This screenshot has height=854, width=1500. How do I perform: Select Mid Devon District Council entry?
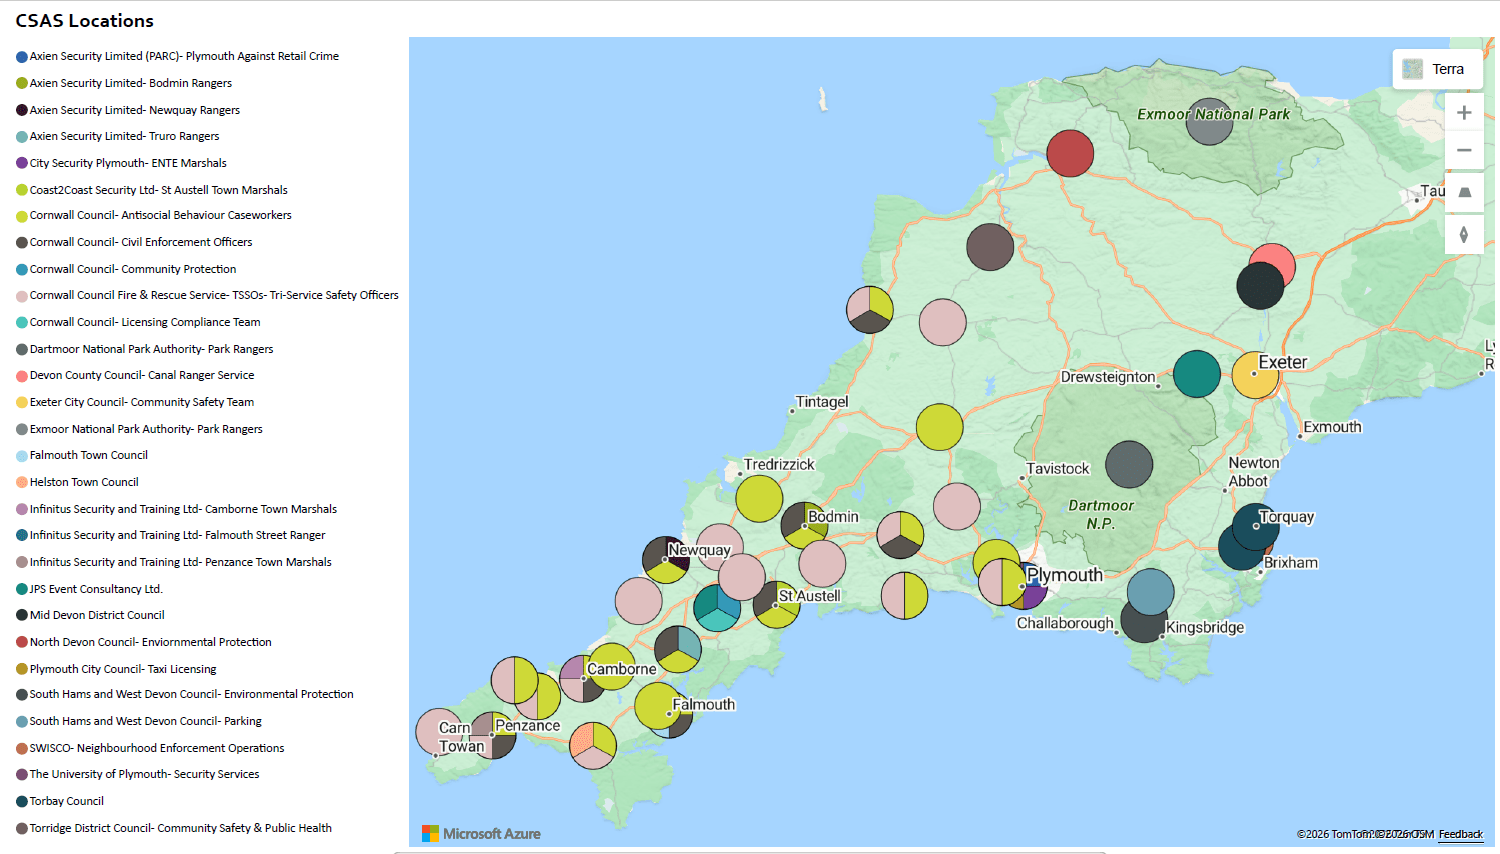click(97, 615)
